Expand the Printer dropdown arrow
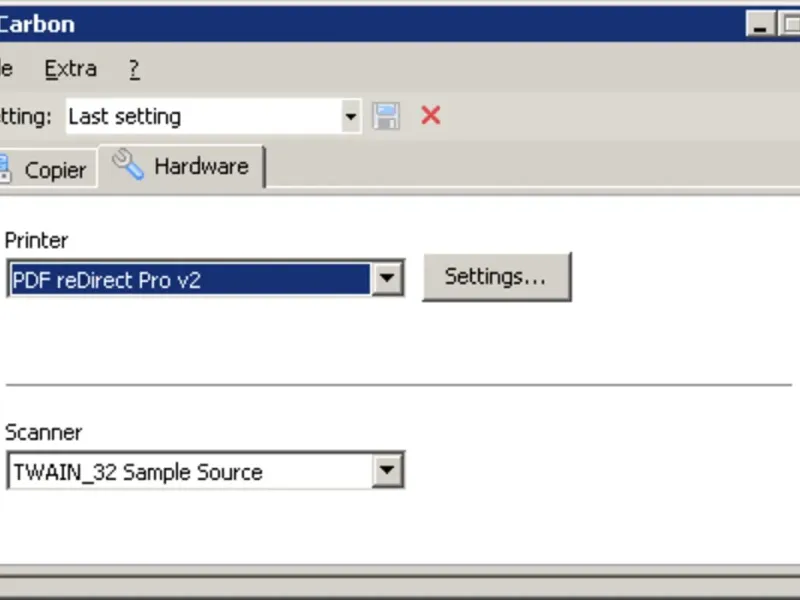 tap(387, 280)
